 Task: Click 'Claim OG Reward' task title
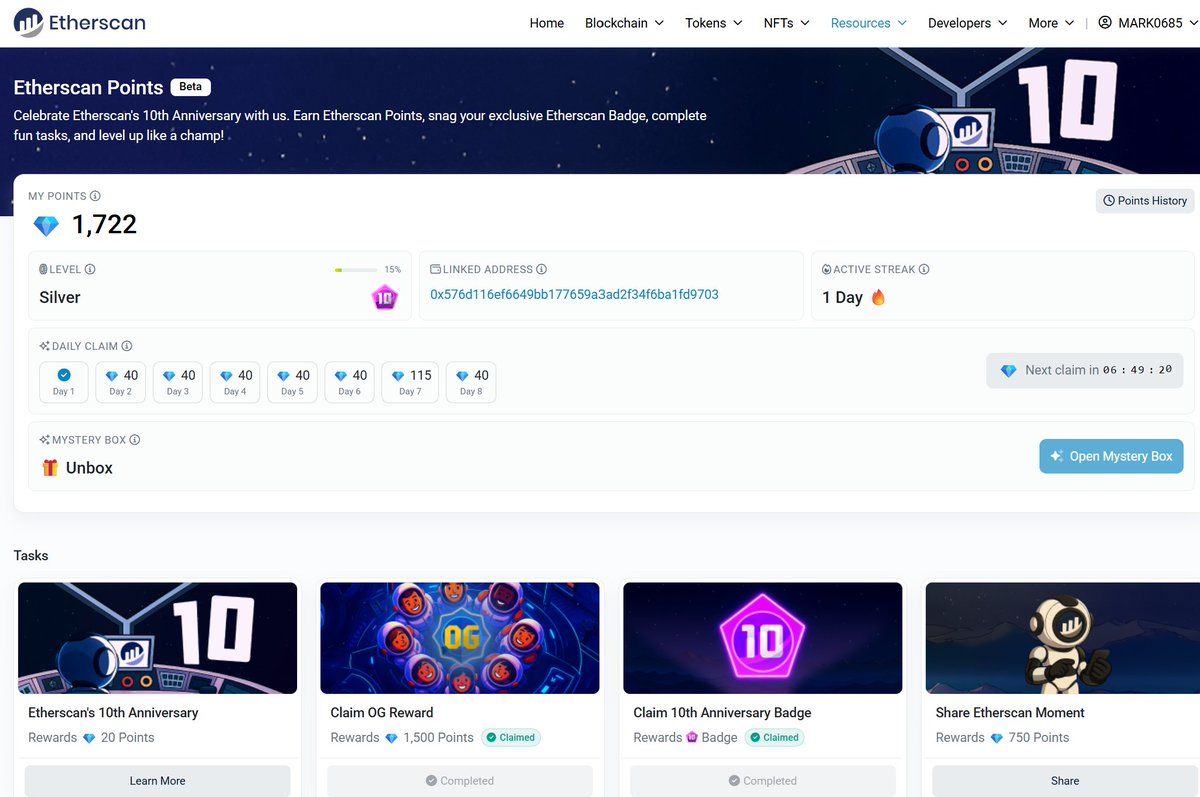382,713
